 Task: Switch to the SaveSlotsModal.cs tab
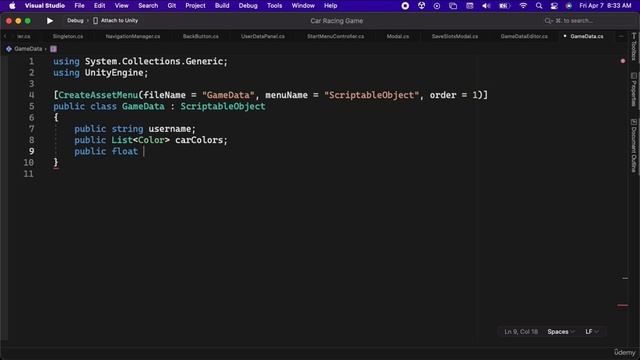(x=455, y=36)
